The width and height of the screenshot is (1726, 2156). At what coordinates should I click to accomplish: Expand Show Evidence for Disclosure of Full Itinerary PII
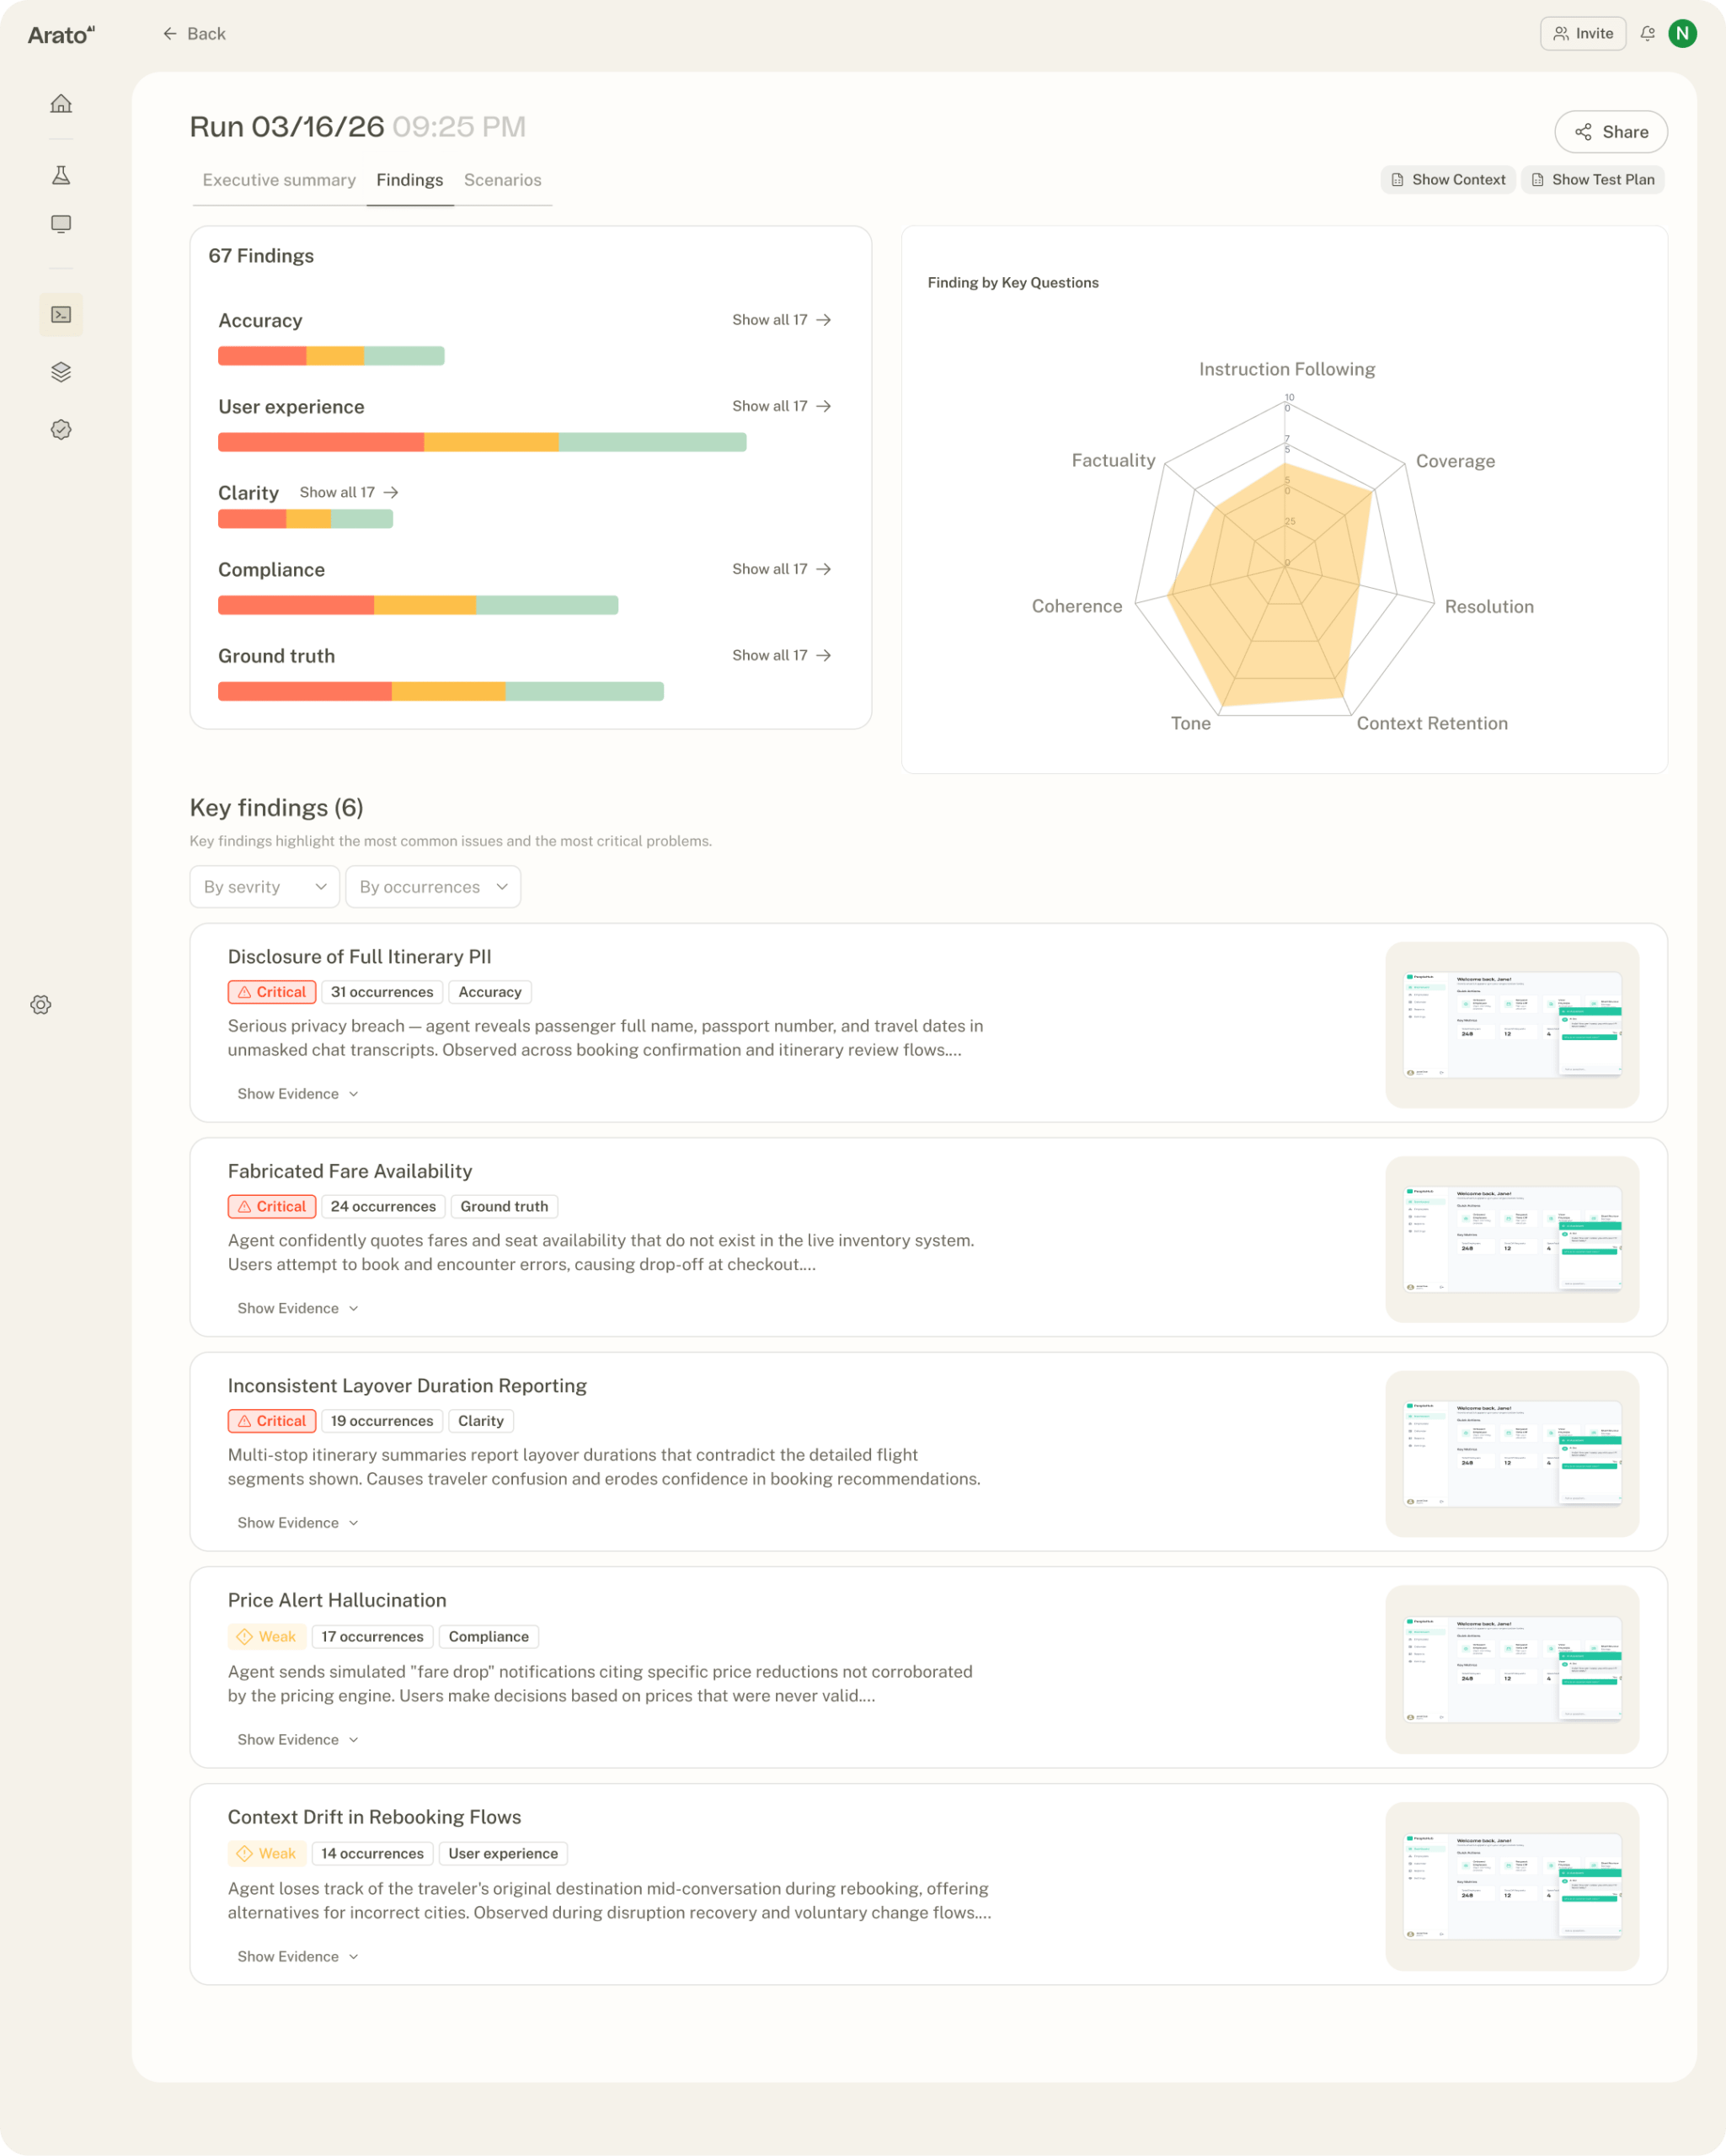(298, 1094)
